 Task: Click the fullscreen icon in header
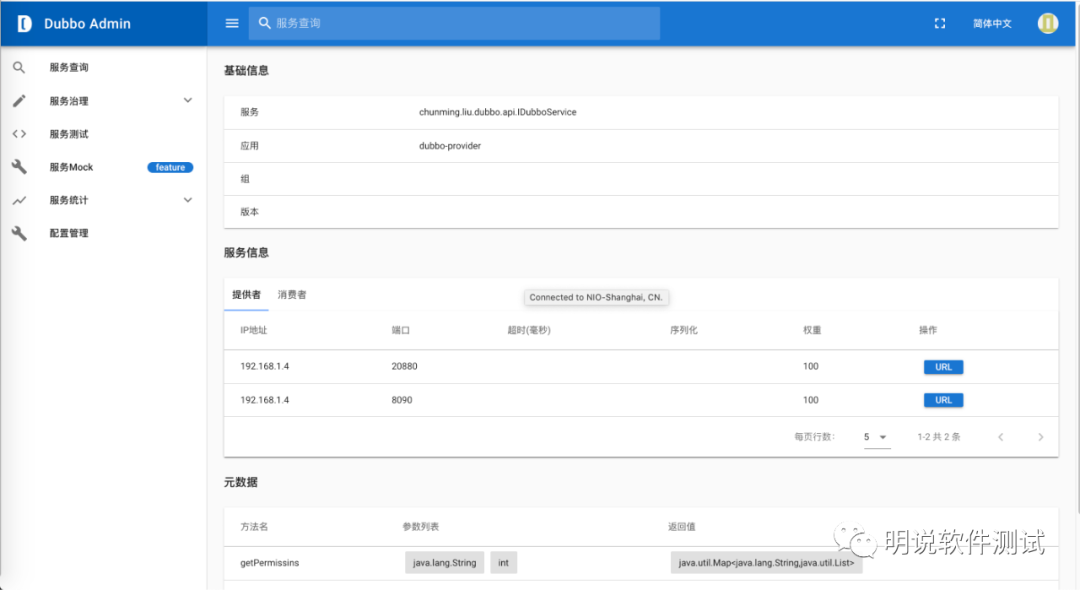pyautogui.click(x=939, y=23)
